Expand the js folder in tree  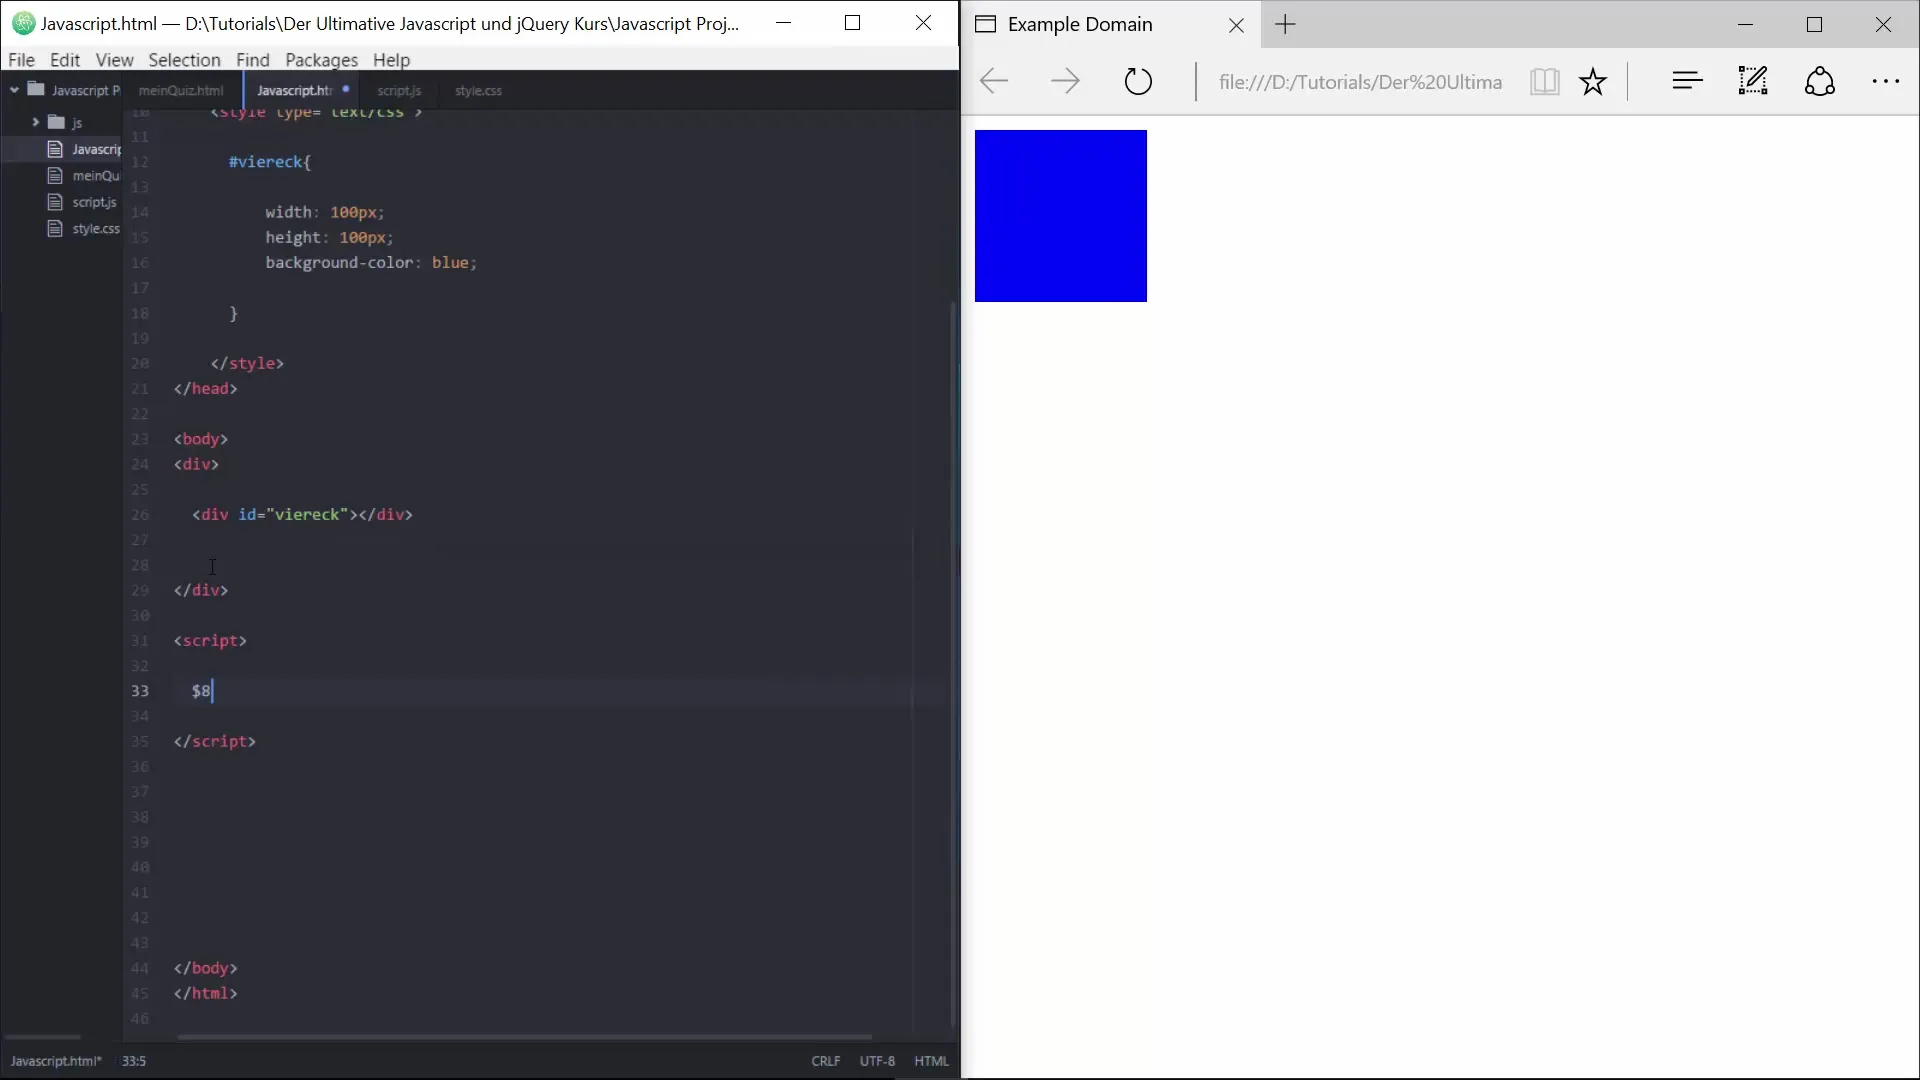35,122
